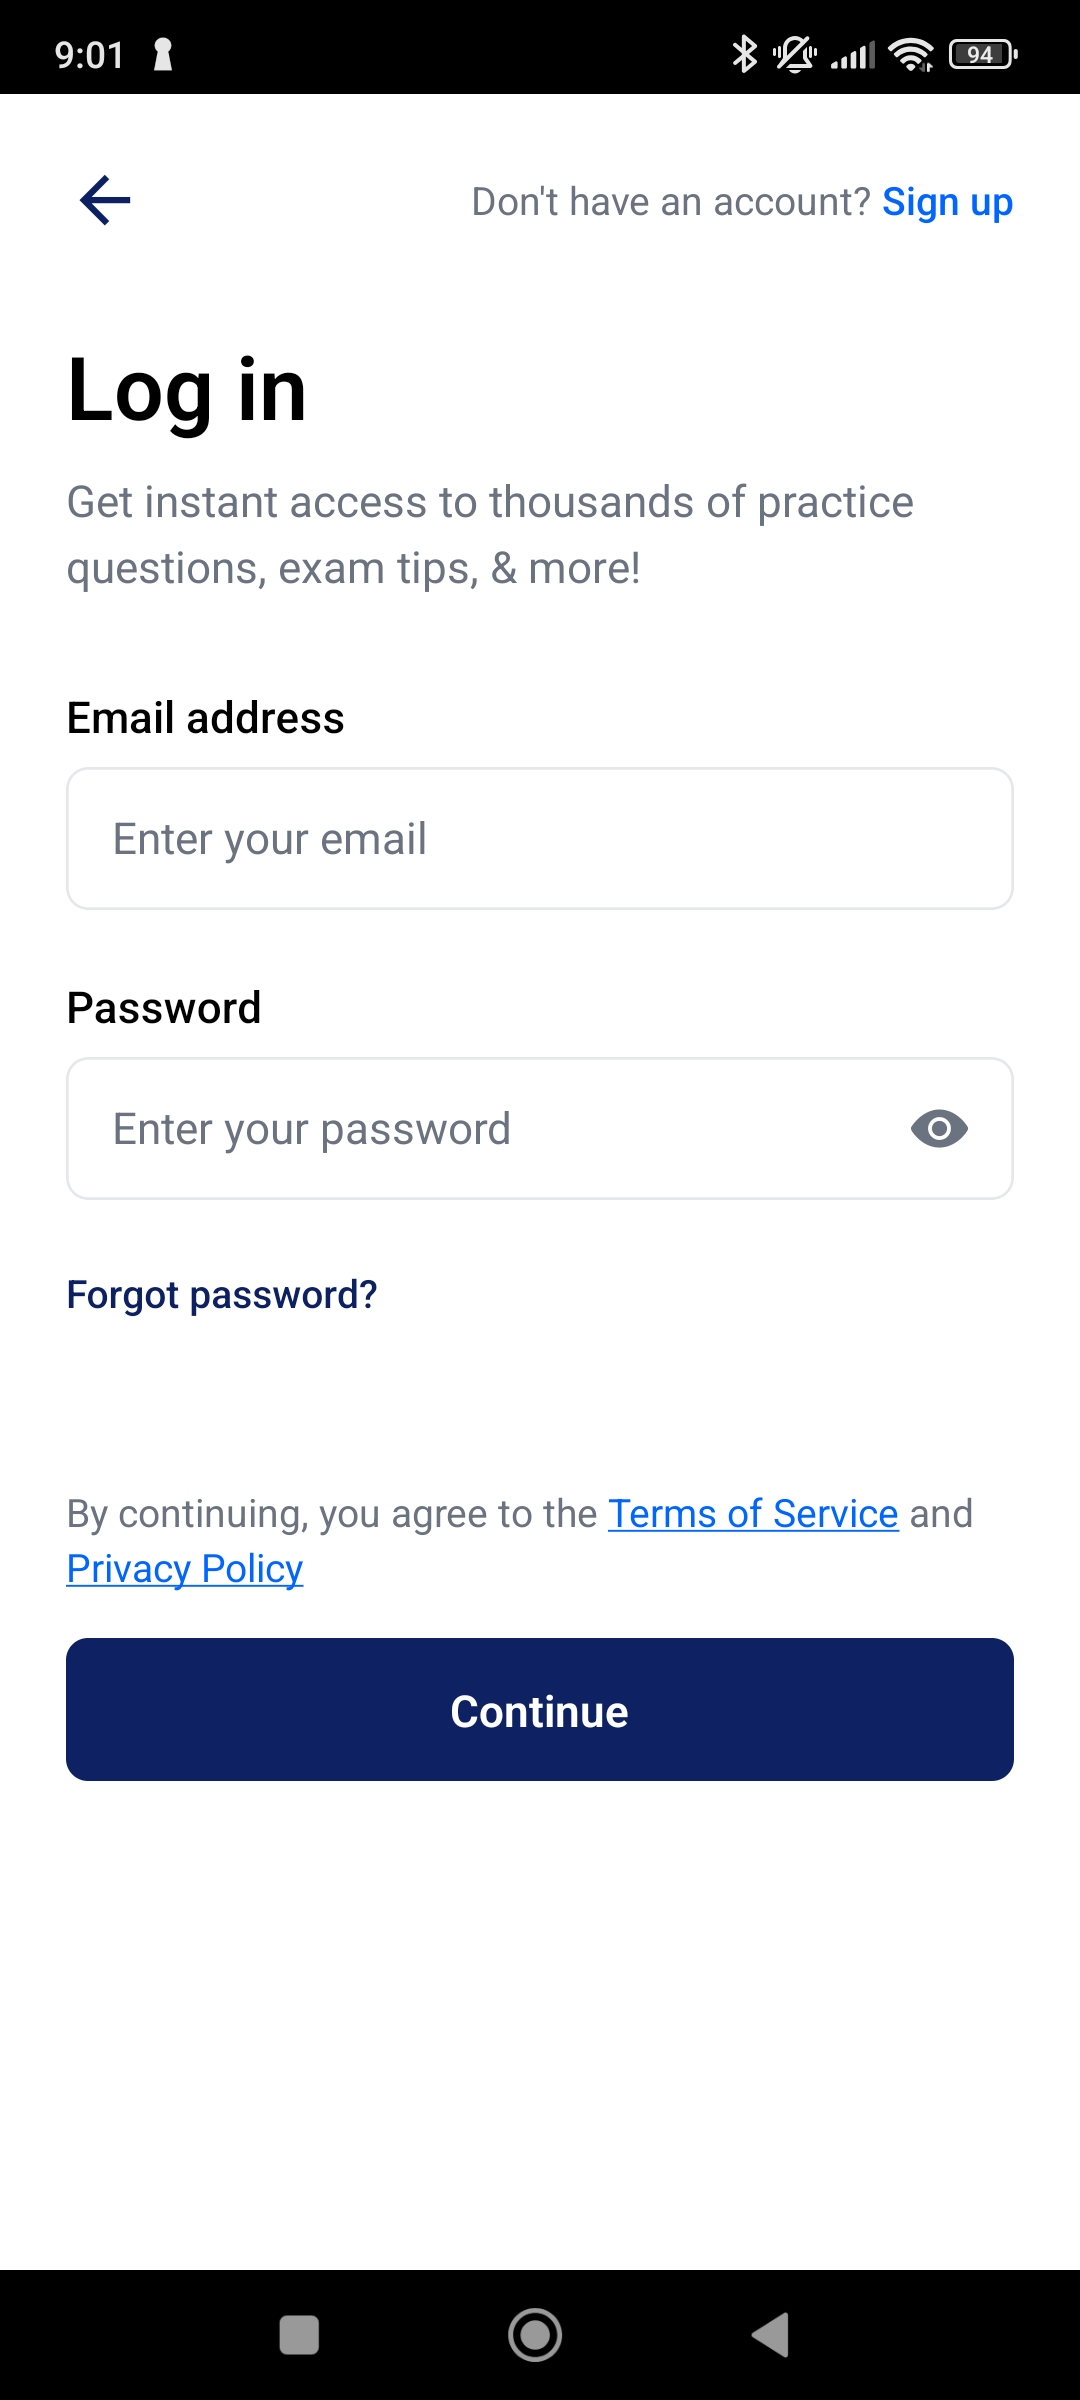Image resolution: width=1080 pixels, height=2400 pixels.
Task: Tap the battery level indicator
Action: point(983,54)
